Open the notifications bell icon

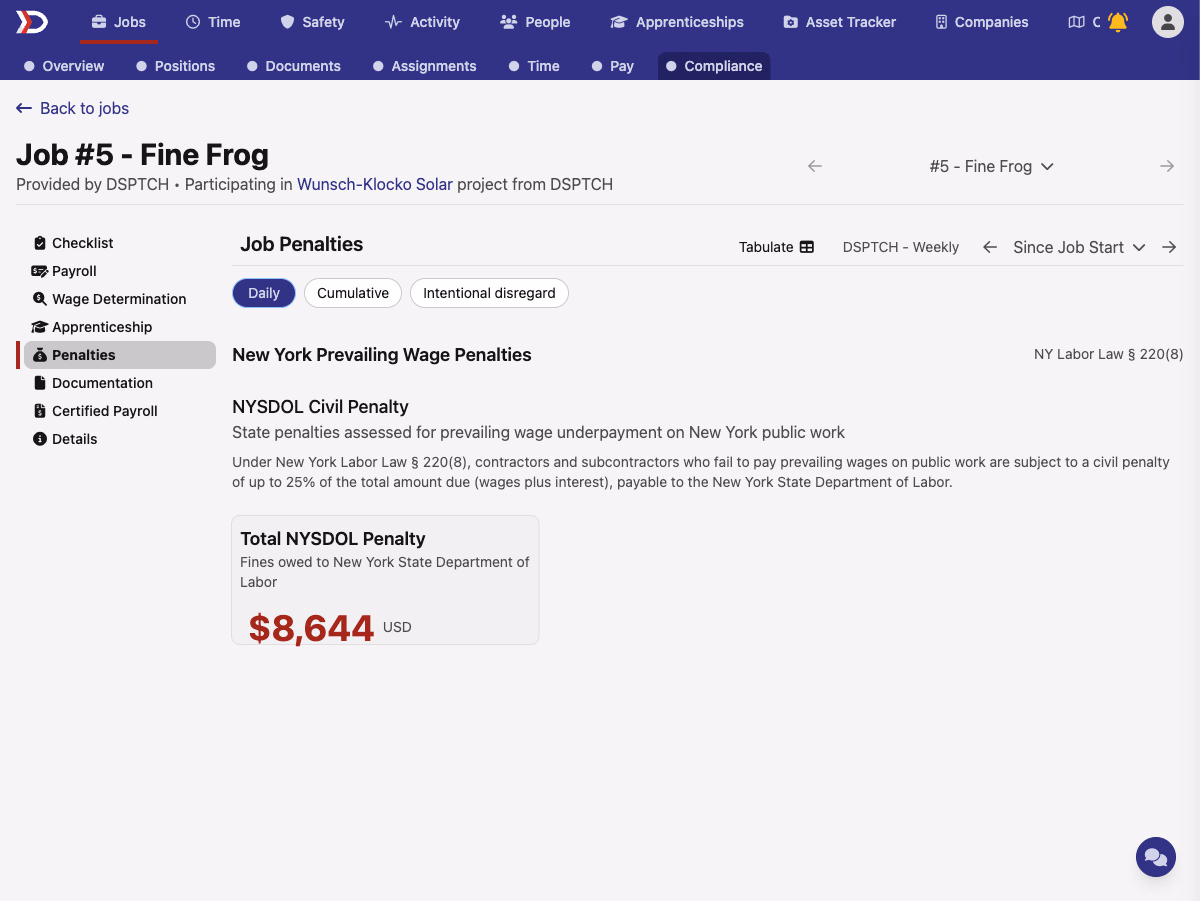click(x=1118, y=22)
